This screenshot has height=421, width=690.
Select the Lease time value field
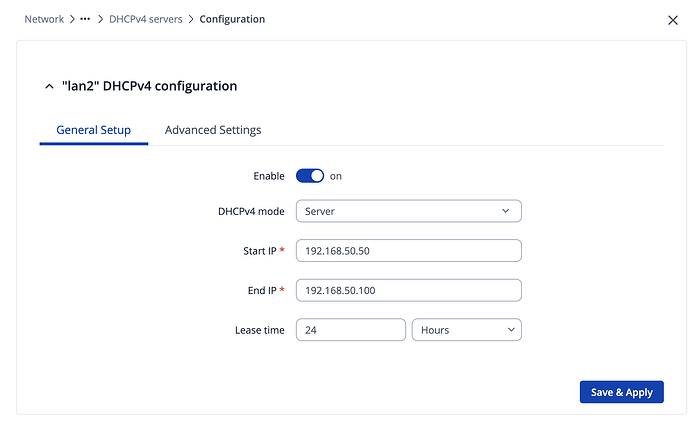pos(350,329)
